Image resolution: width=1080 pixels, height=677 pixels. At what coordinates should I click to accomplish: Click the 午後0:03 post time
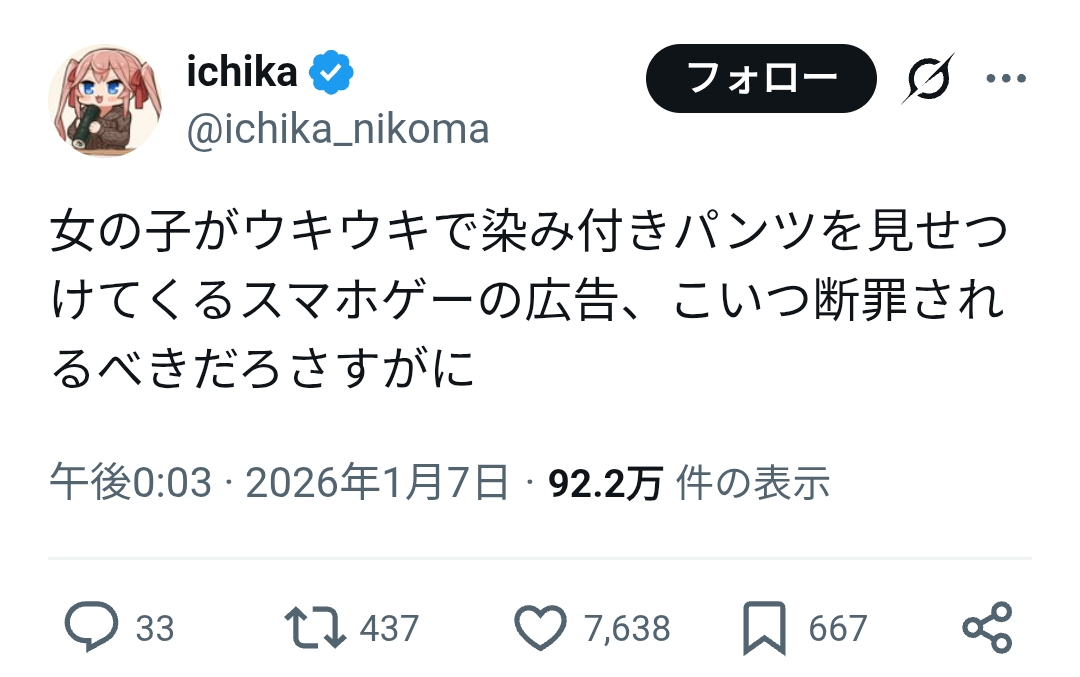[131, 484]
